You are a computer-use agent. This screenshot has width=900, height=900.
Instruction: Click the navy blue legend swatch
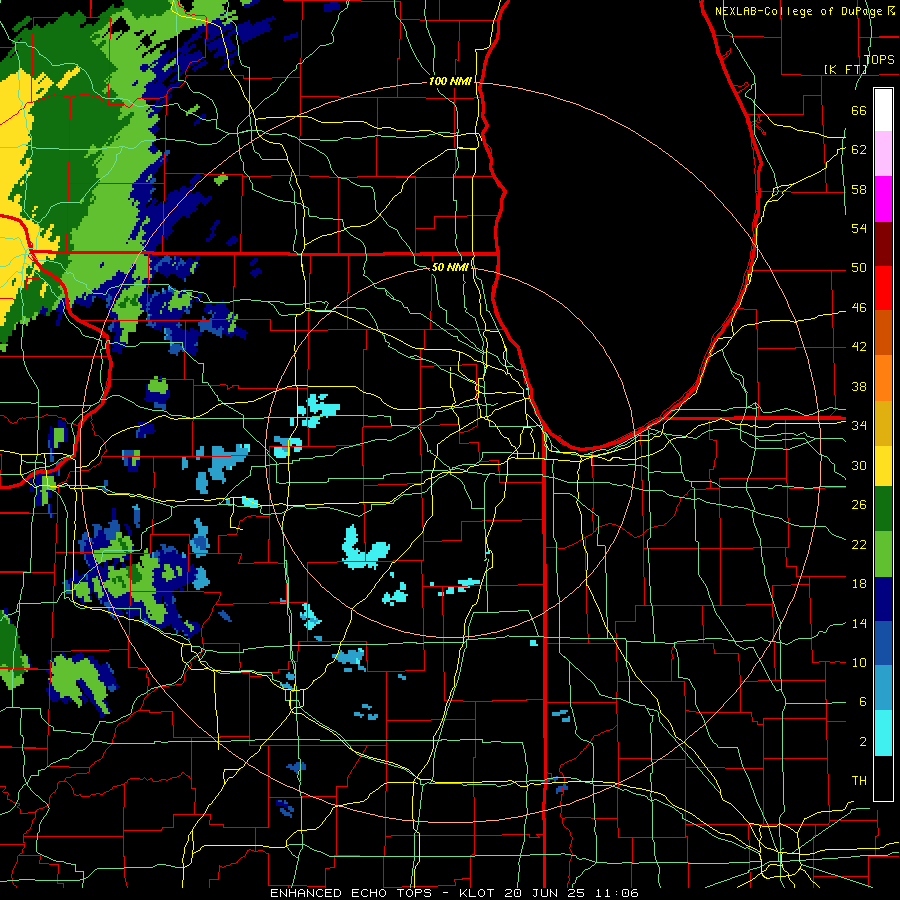click(883, 599)
